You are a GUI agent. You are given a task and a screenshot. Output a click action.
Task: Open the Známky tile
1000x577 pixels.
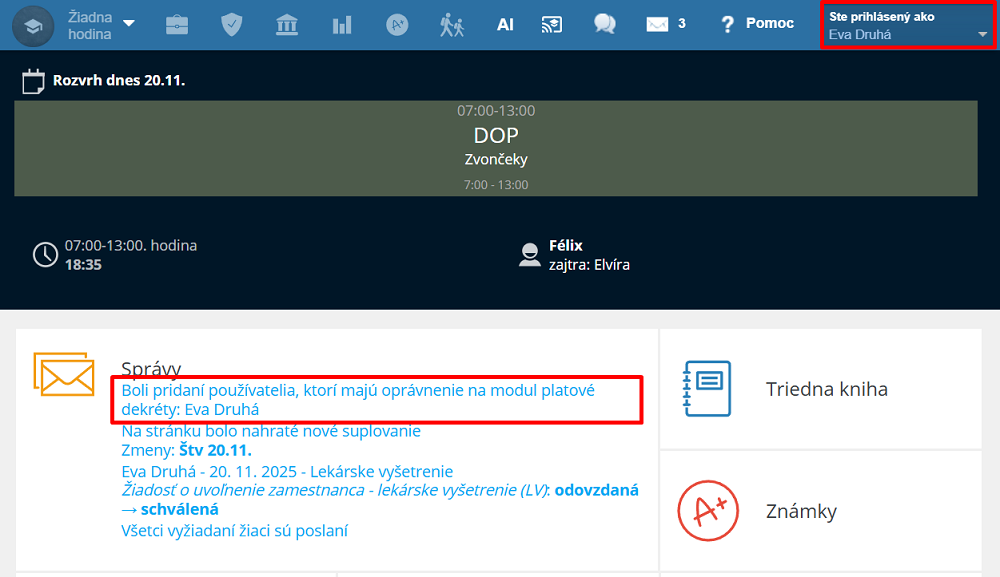tap(820, 511)
